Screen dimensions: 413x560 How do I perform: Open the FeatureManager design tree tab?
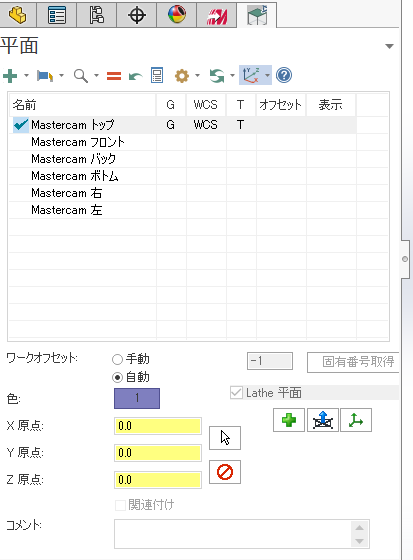click(17, 15)
